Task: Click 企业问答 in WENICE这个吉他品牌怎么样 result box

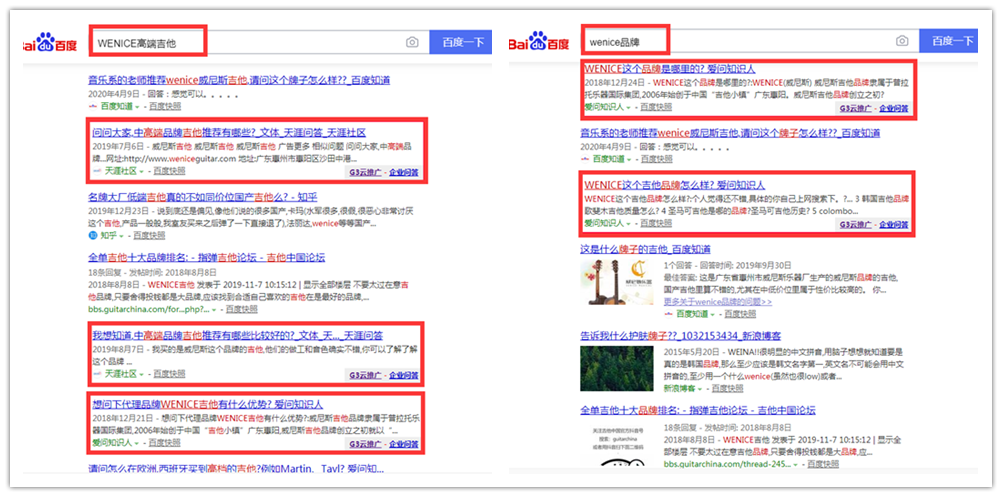Action: pyautogui.click(x=893, y=224)
